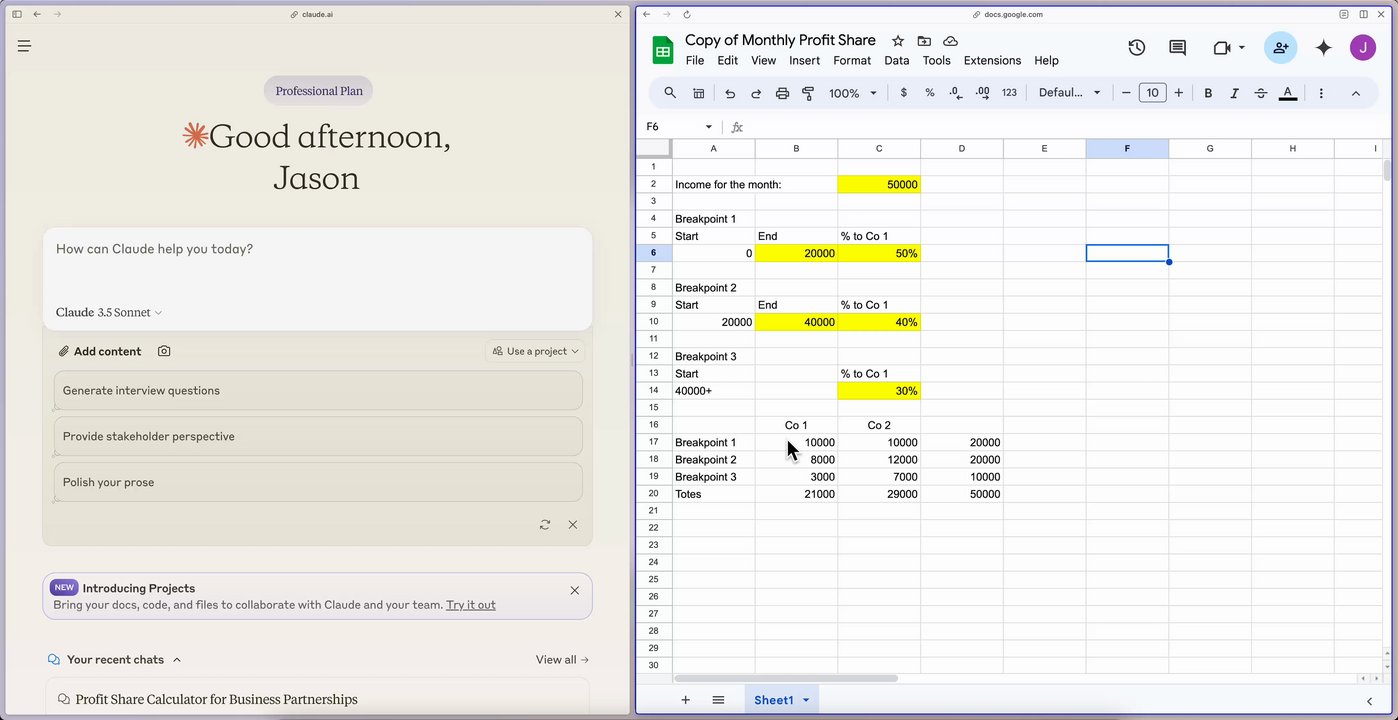Open the text color picker
Viewport: 1398px width, 720px height.
[x=1288, y=93]
